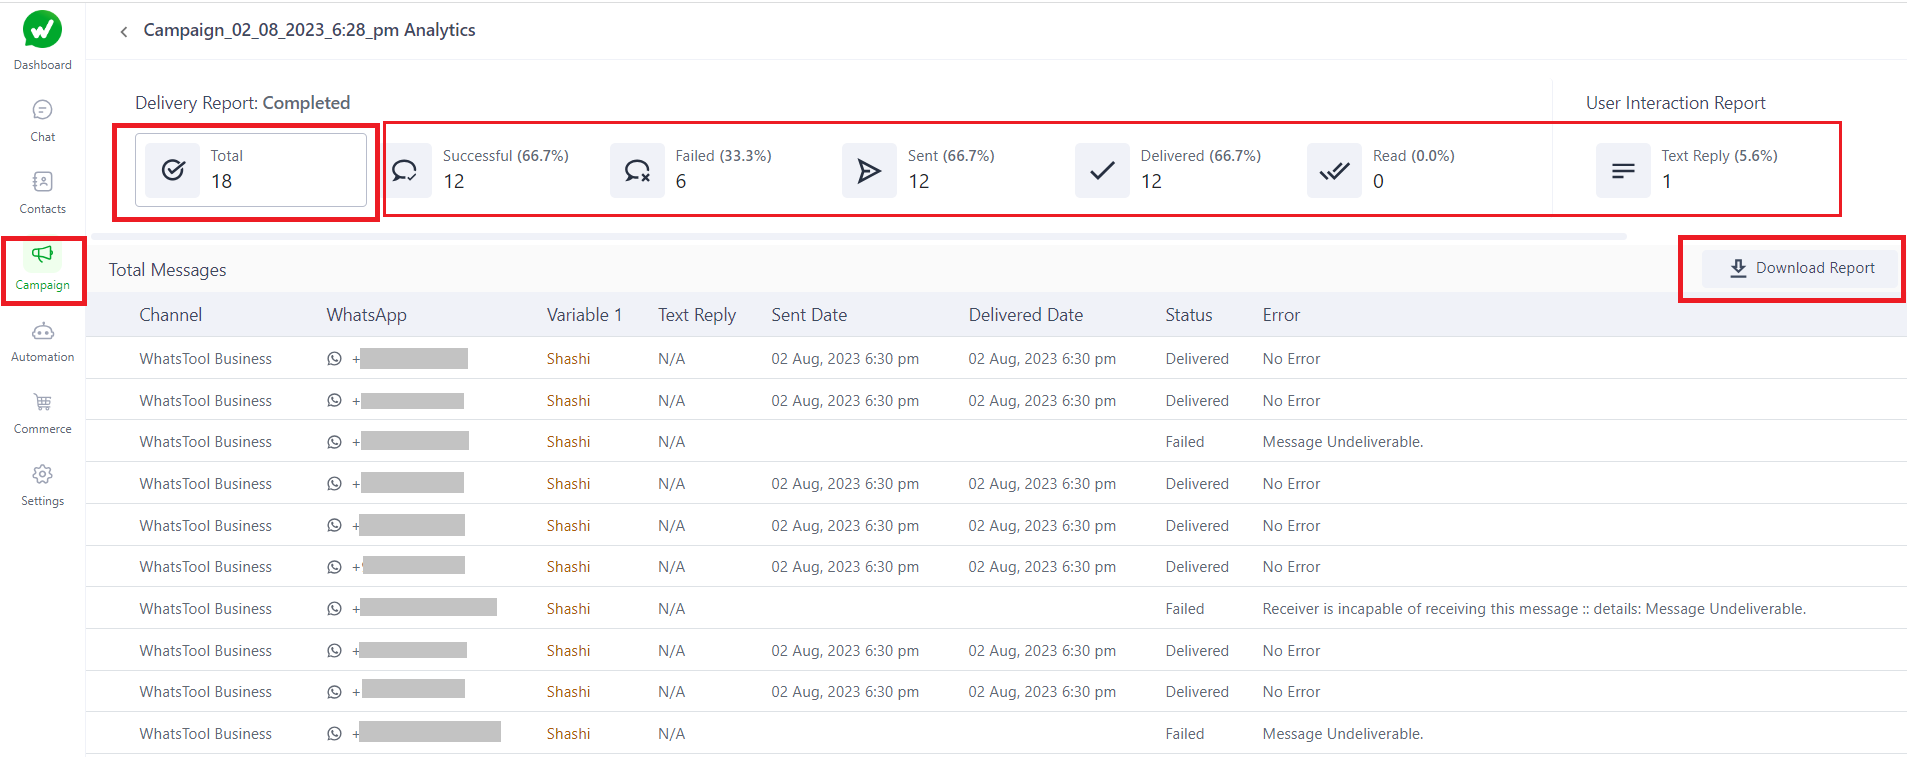Open the Commerce section
1907x757 pixels.
click(42, 414)
